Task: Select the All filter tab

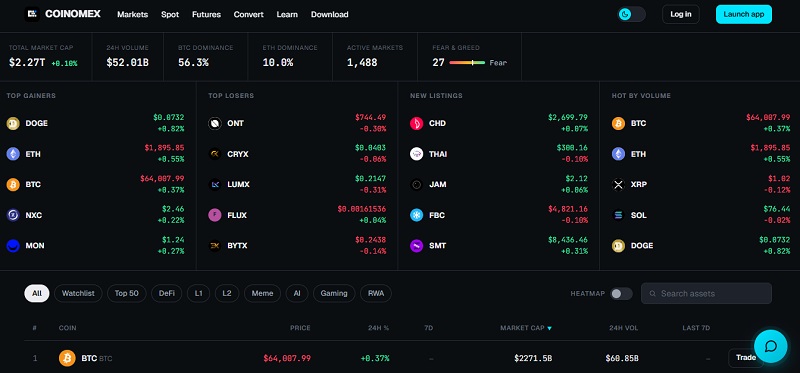Action: tap(37, 293)
